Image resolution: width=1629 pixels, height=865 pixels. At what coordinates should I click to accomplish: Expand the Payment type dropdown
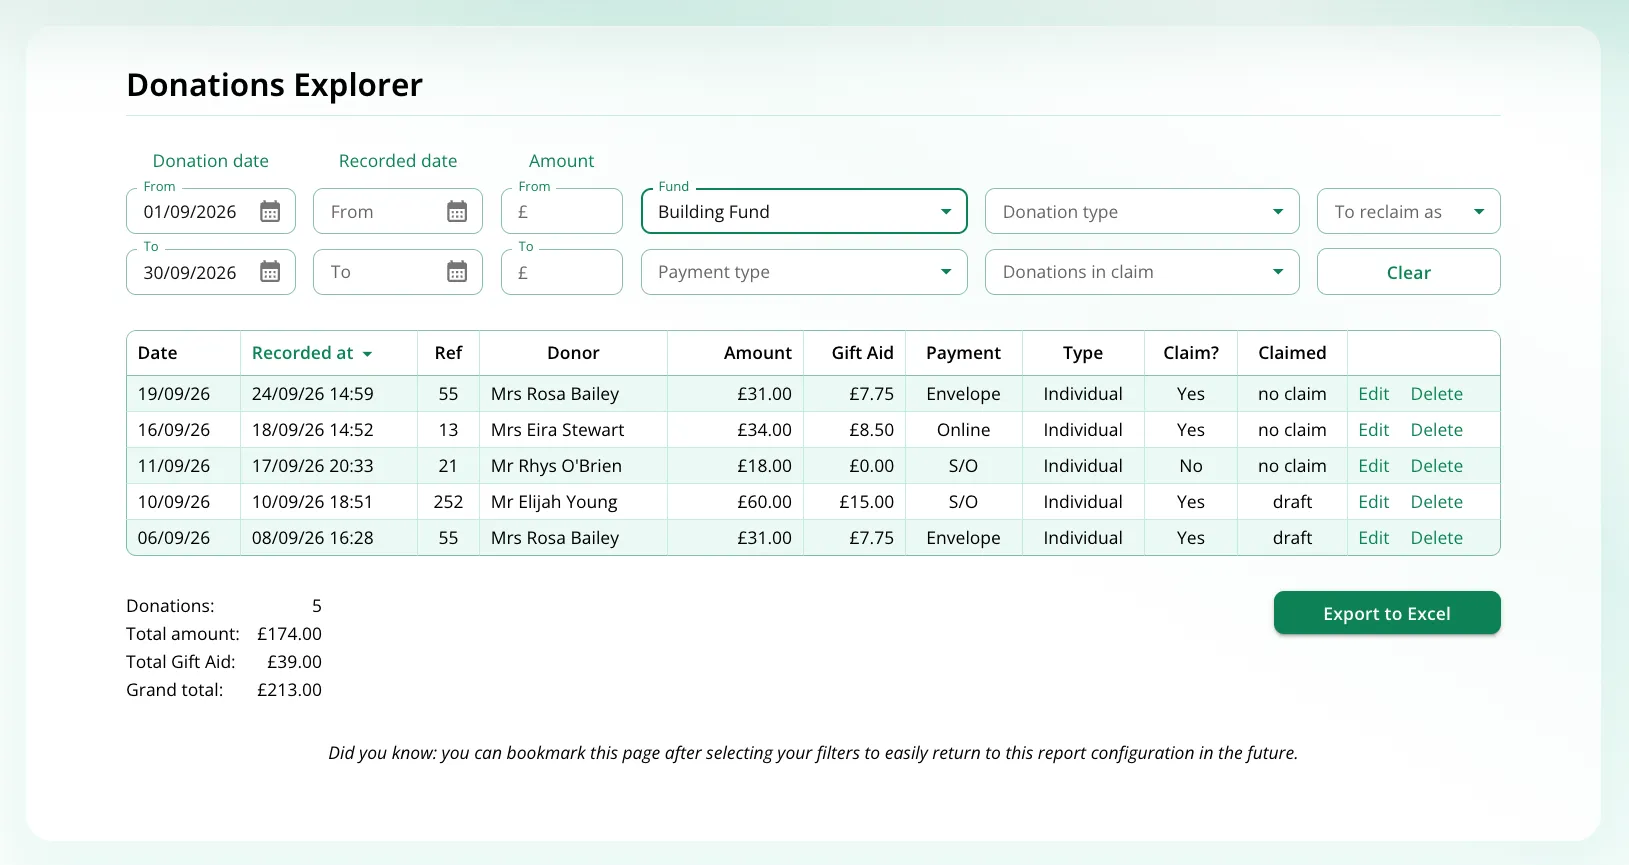coord(804,272)
